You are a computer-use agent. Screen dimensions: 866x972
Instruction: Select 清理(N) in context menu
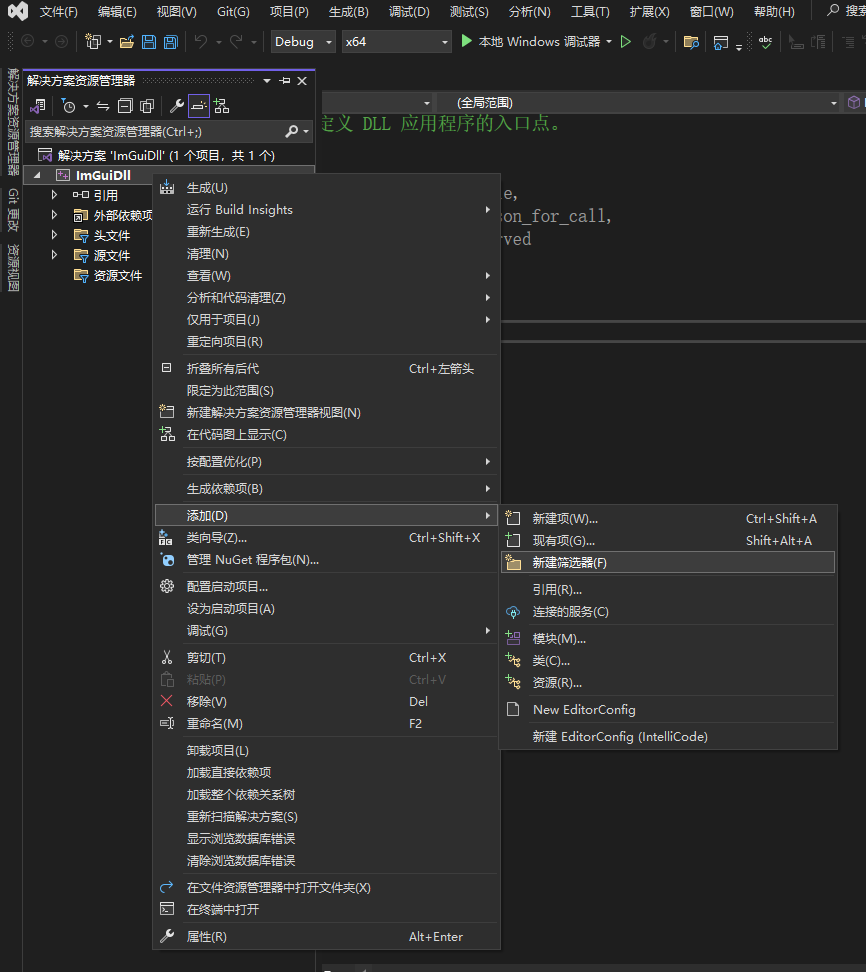tap(326, 254)
